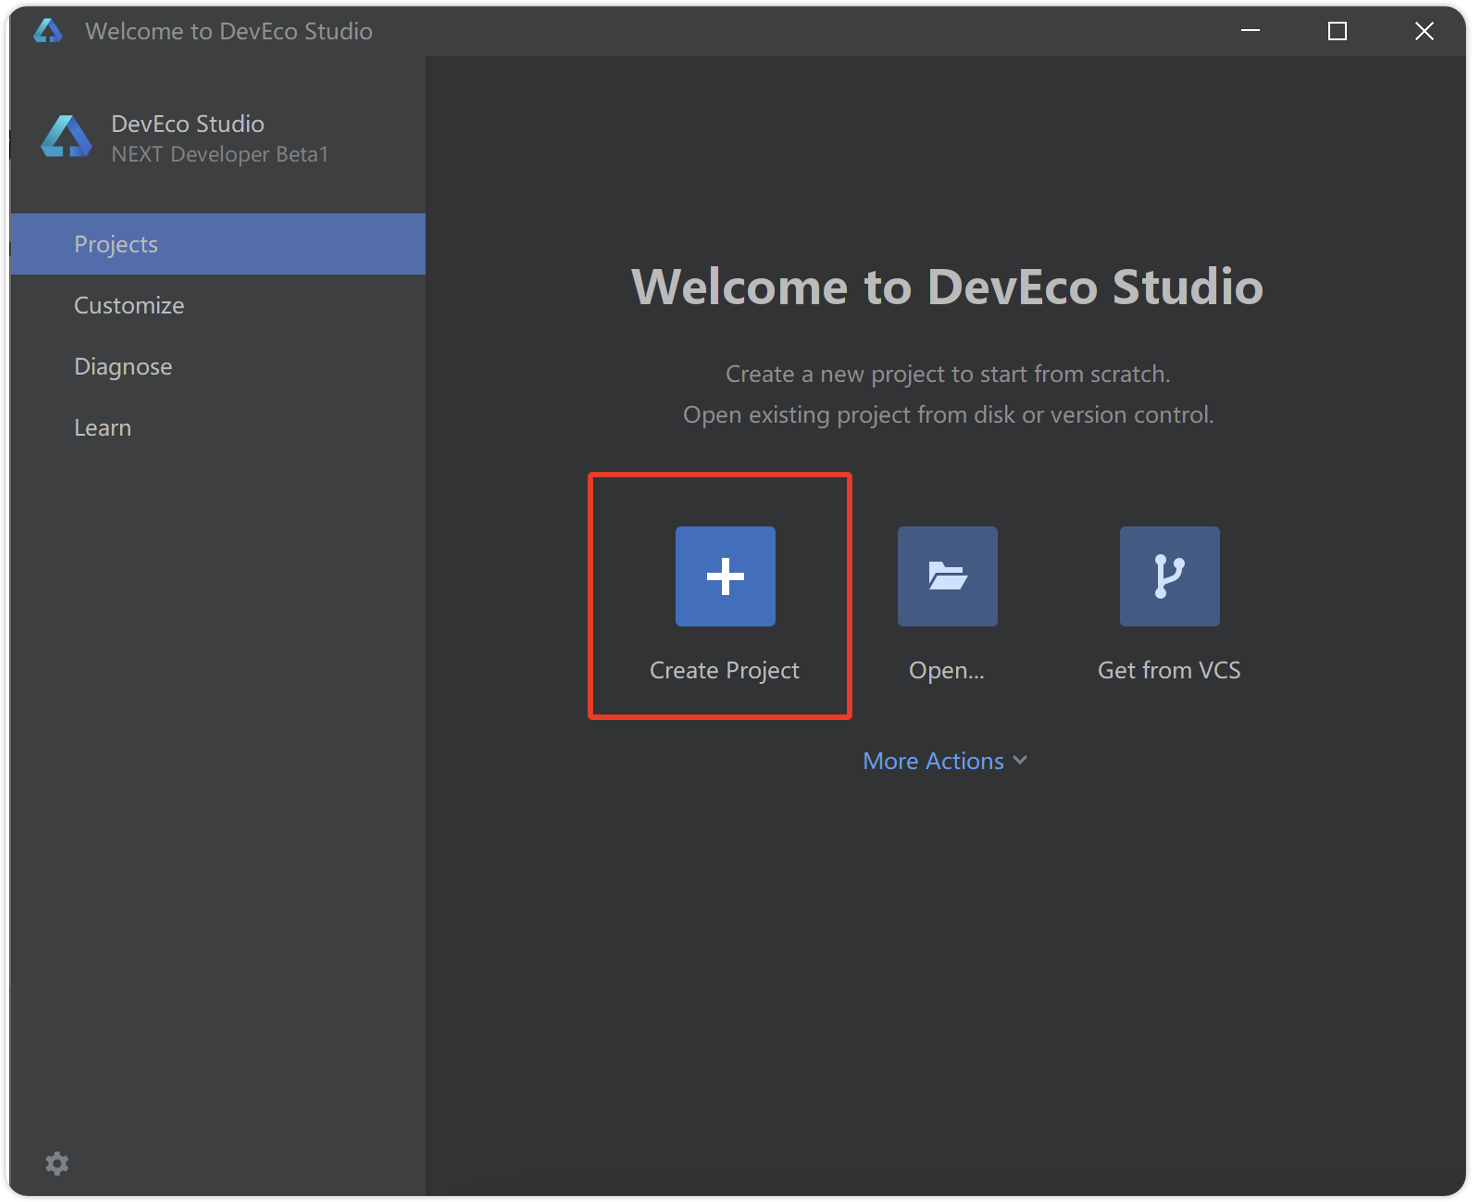
Task: Click the Create Project label
Action: coord(725,670)
